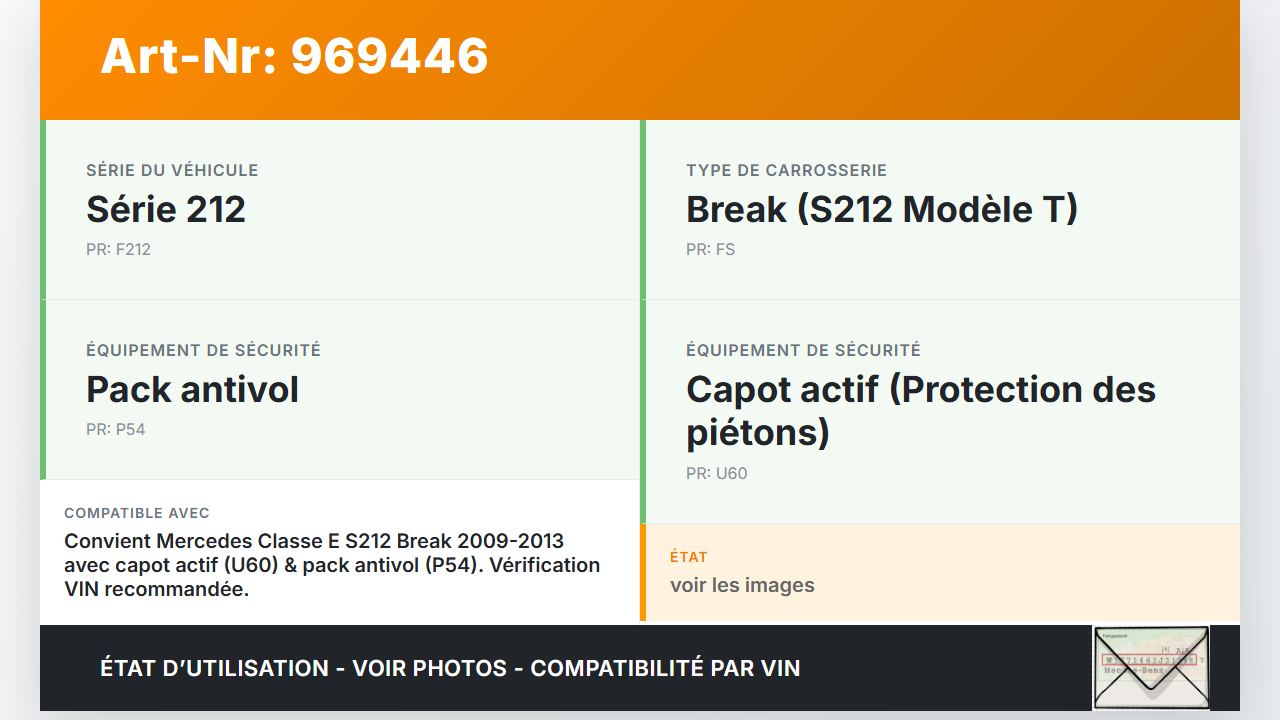This screenshot has width=1280, height=720.
Task: Click the COMPATIBLE AVEC label
Action: click(137, 513)
